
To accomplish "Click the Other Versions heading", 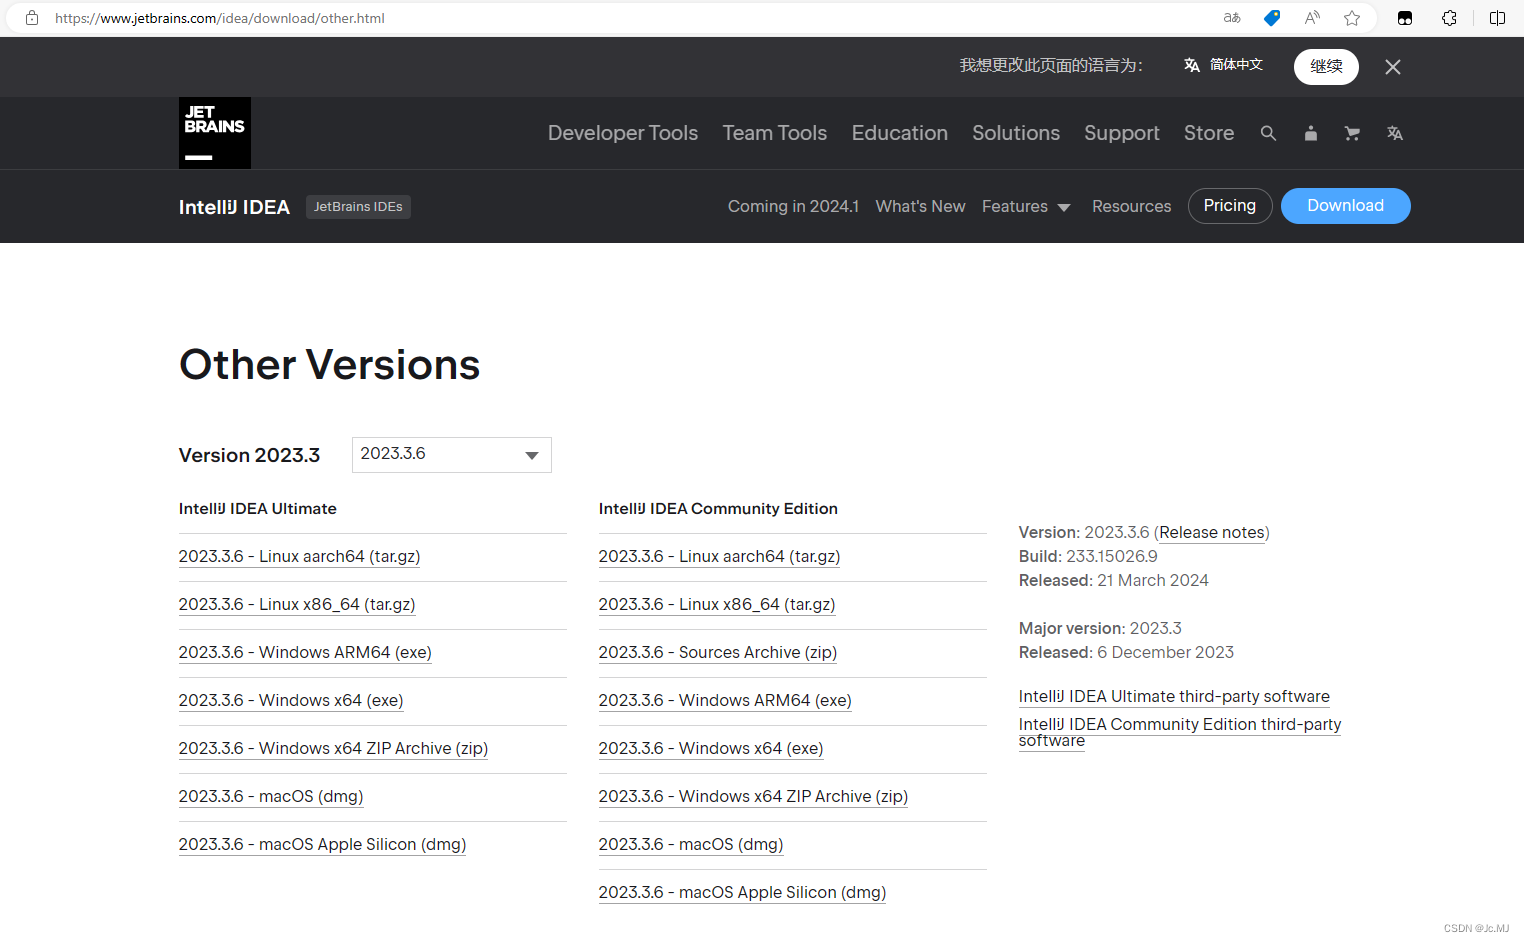I will pos(330,365).
